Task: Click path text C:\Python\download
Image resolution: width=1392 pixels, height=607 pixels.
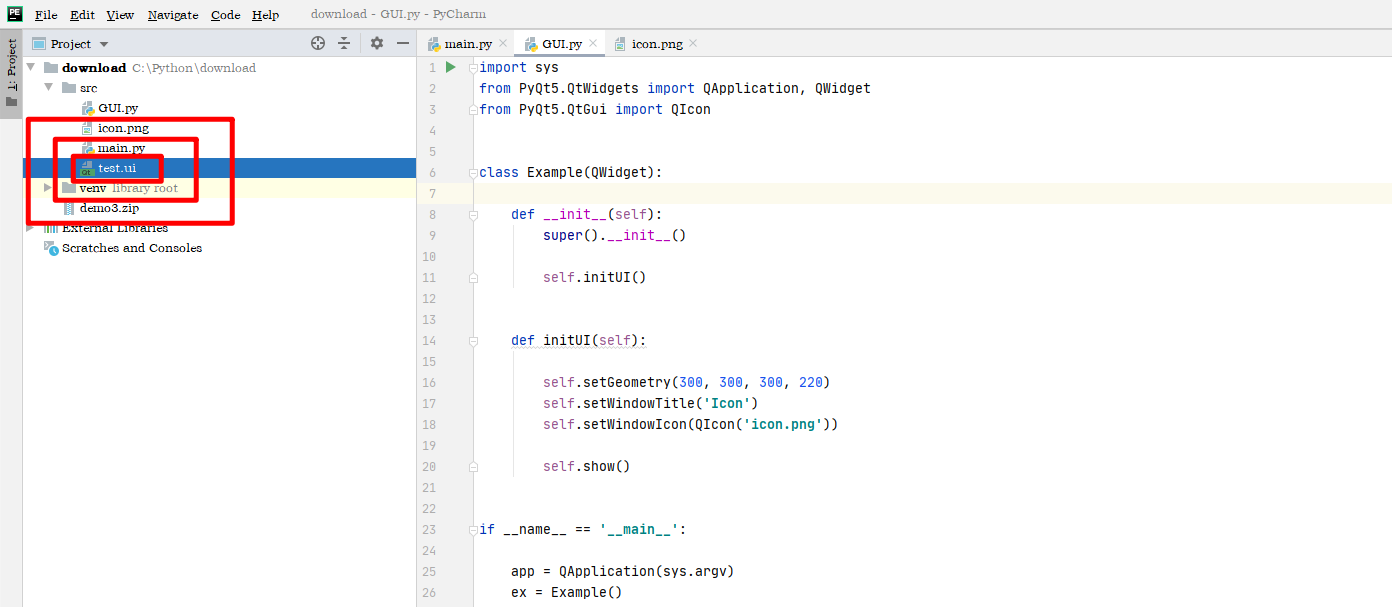Action: (194, 68)
